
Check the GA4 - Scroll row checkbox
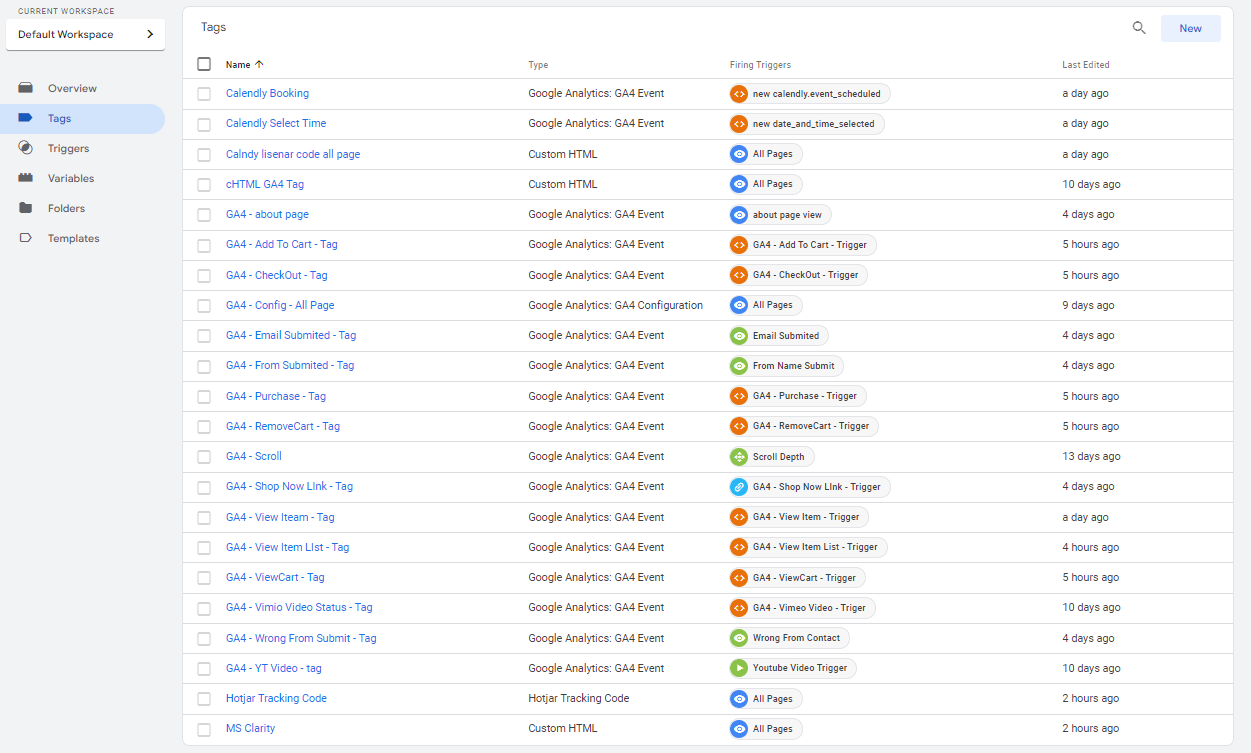[x=204, y=457]
